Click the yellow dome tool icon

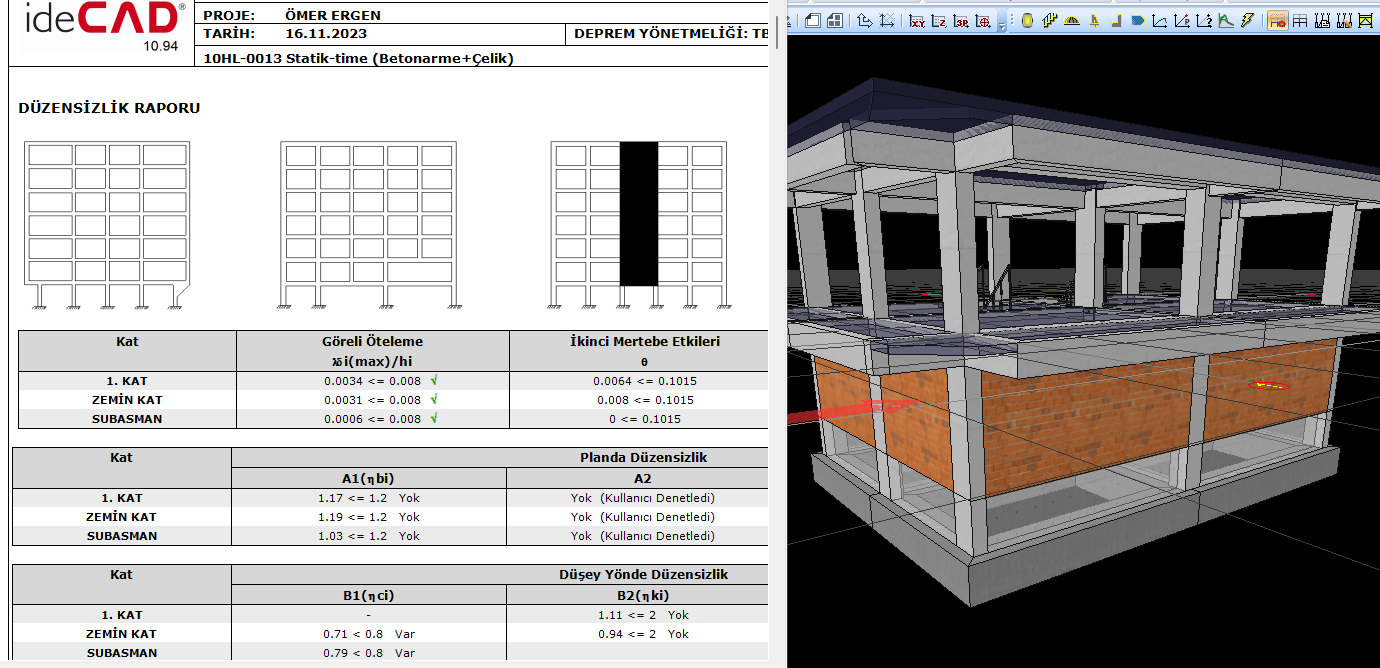1072,21
